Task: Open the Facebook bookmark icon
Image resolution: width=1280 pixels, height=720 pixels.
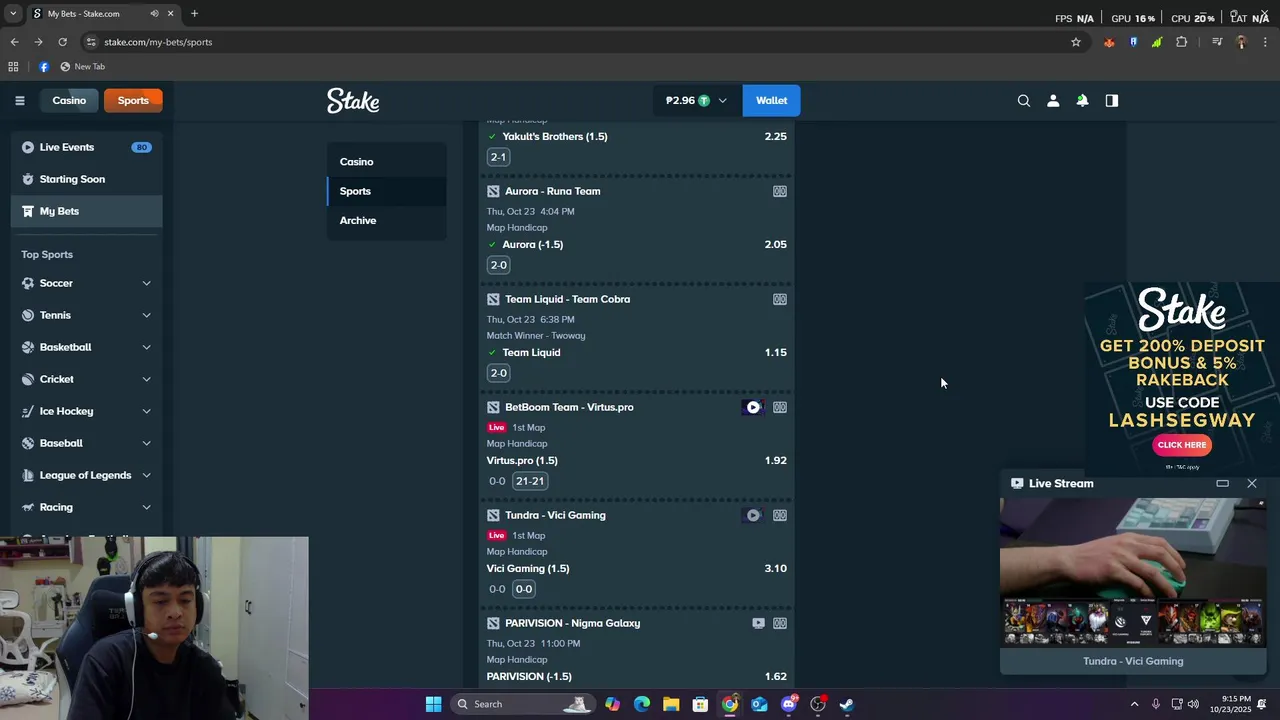Action: [44, 67]
